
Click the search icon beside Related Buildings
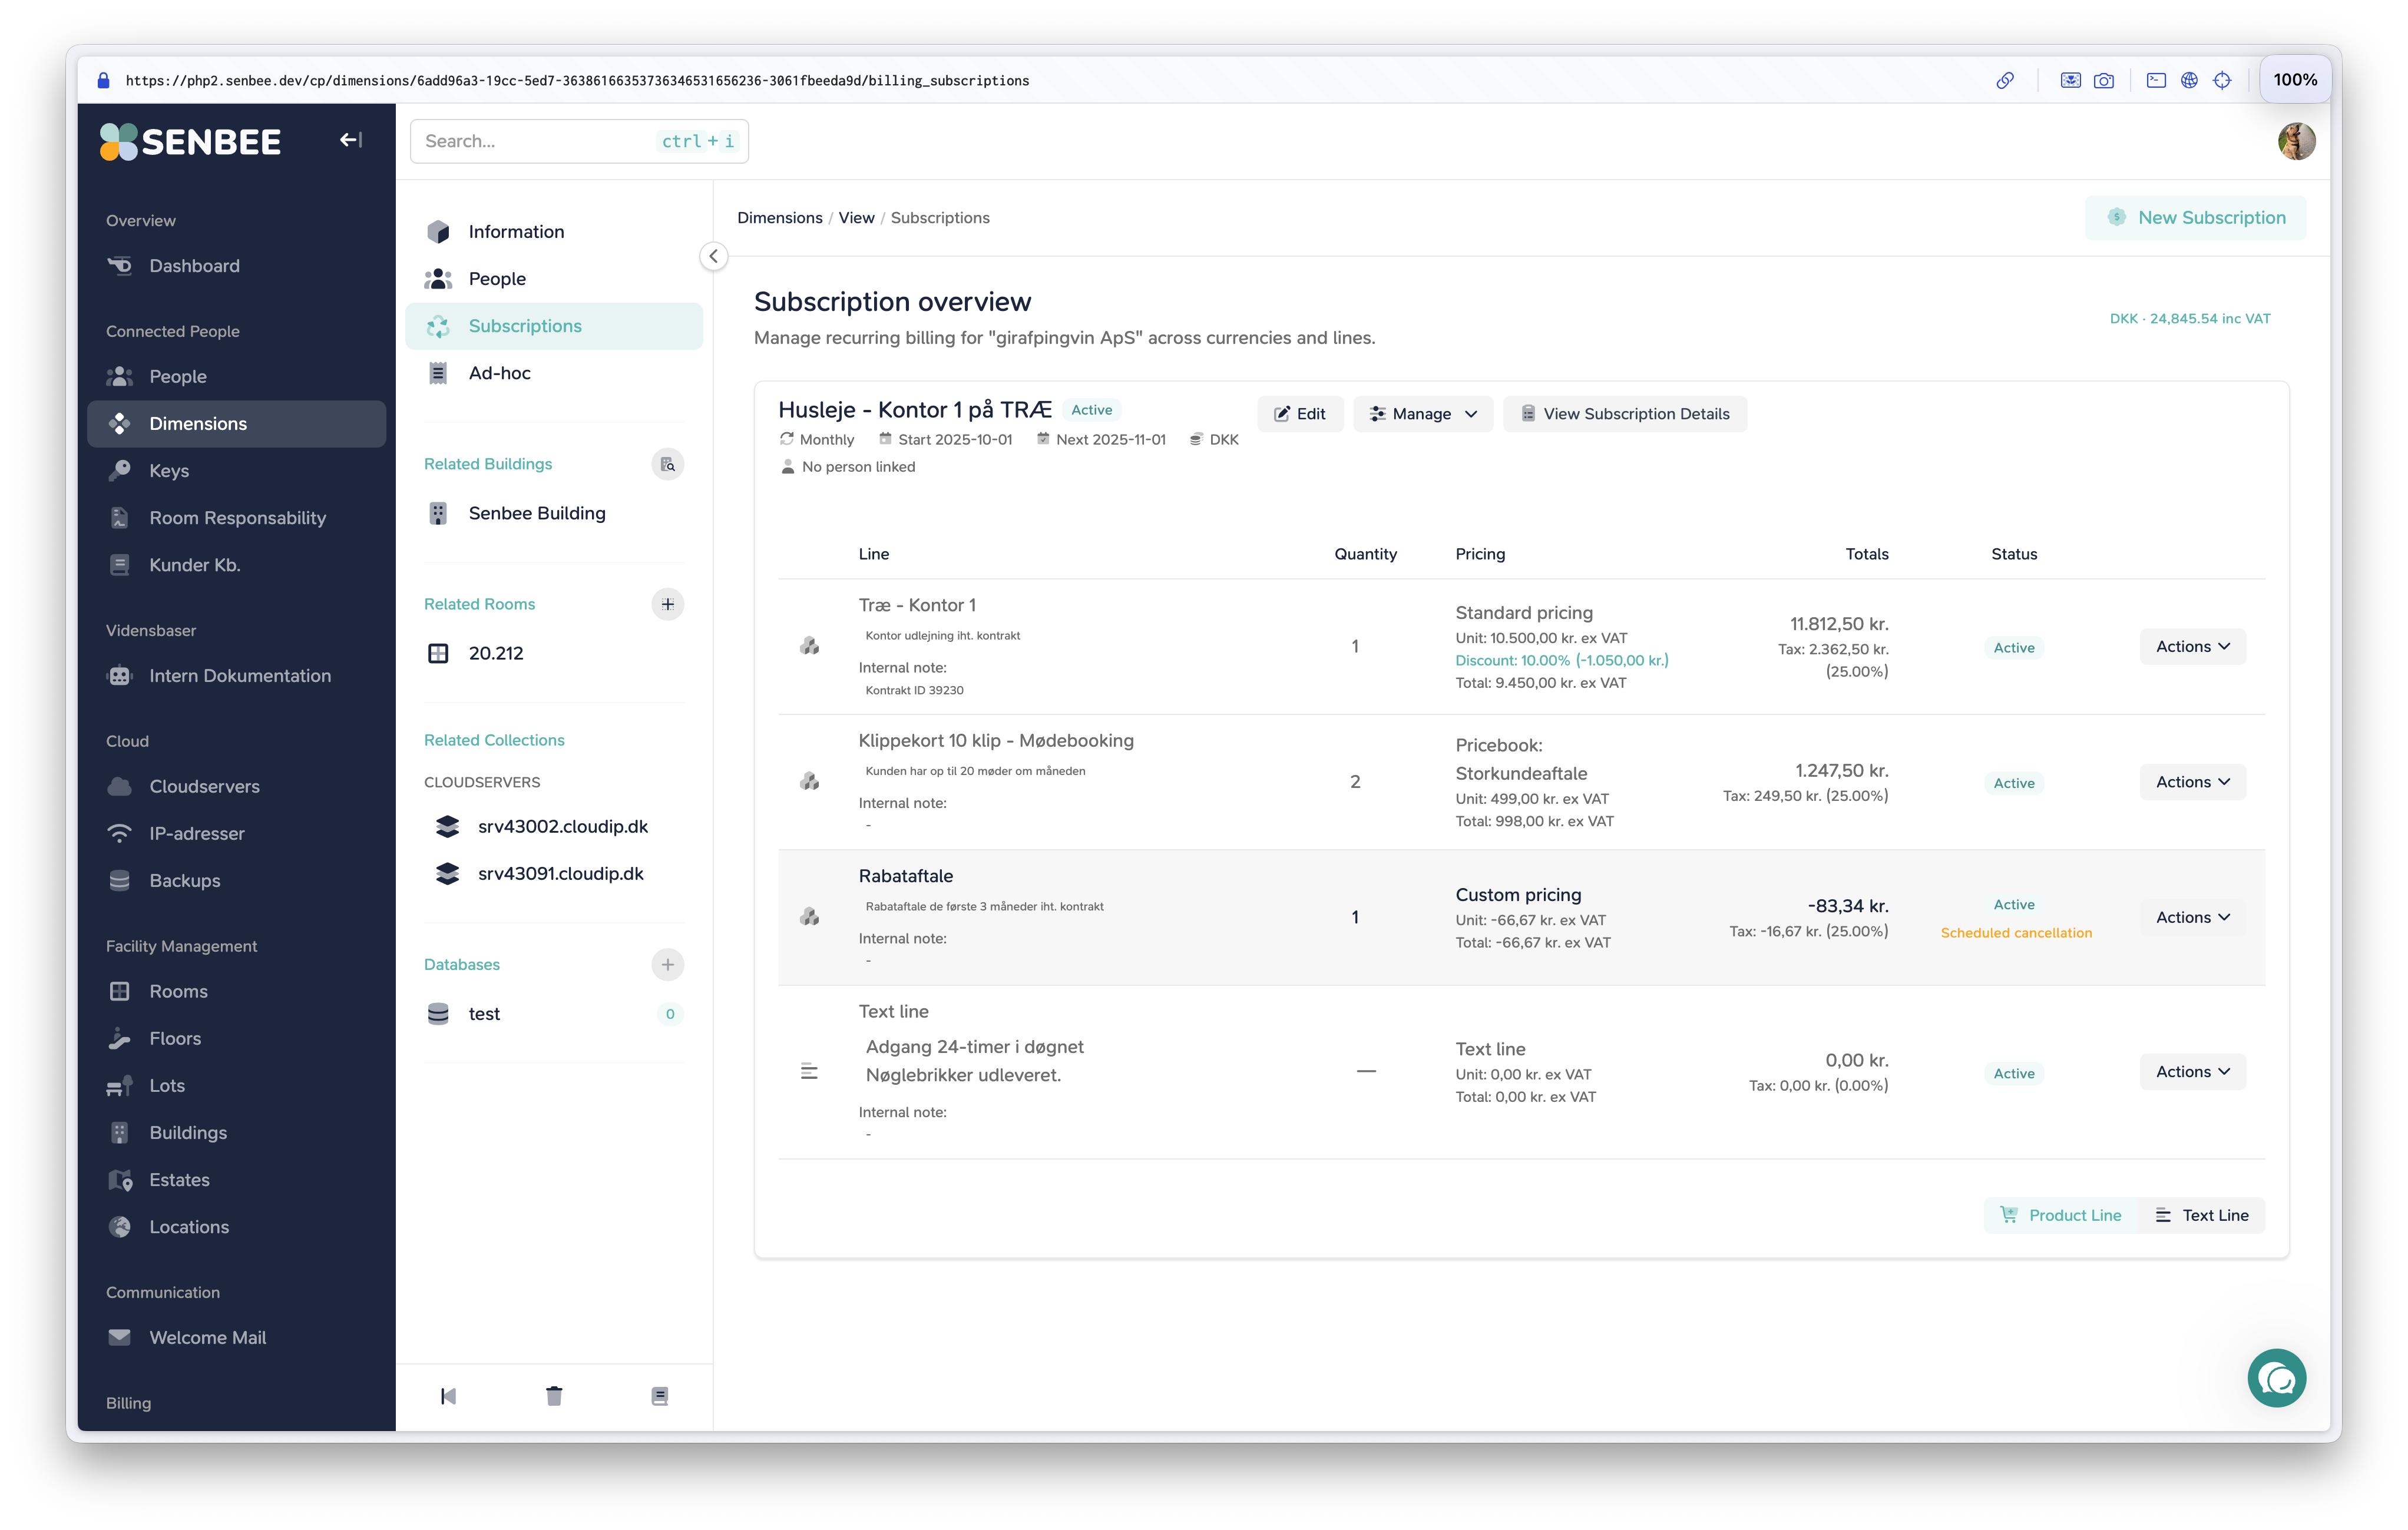(x=667, y=464)
